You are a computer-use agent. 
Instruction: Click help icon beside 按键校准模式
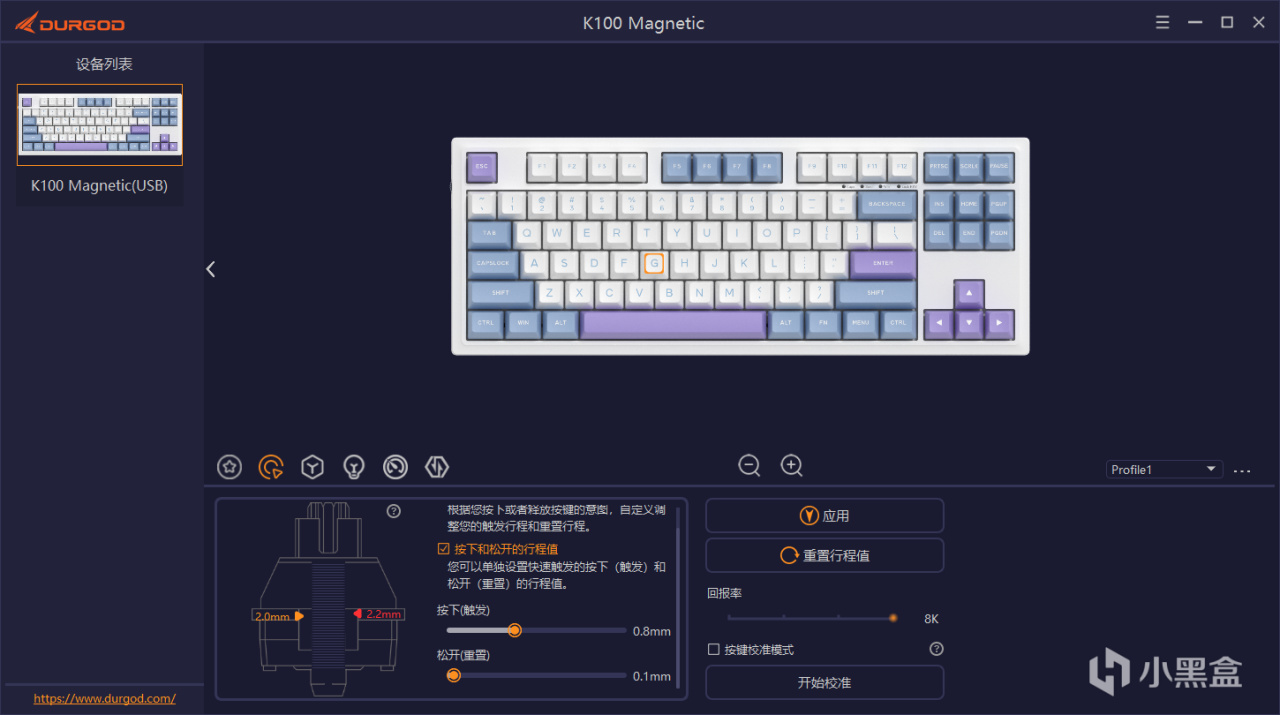coord(936,649)
